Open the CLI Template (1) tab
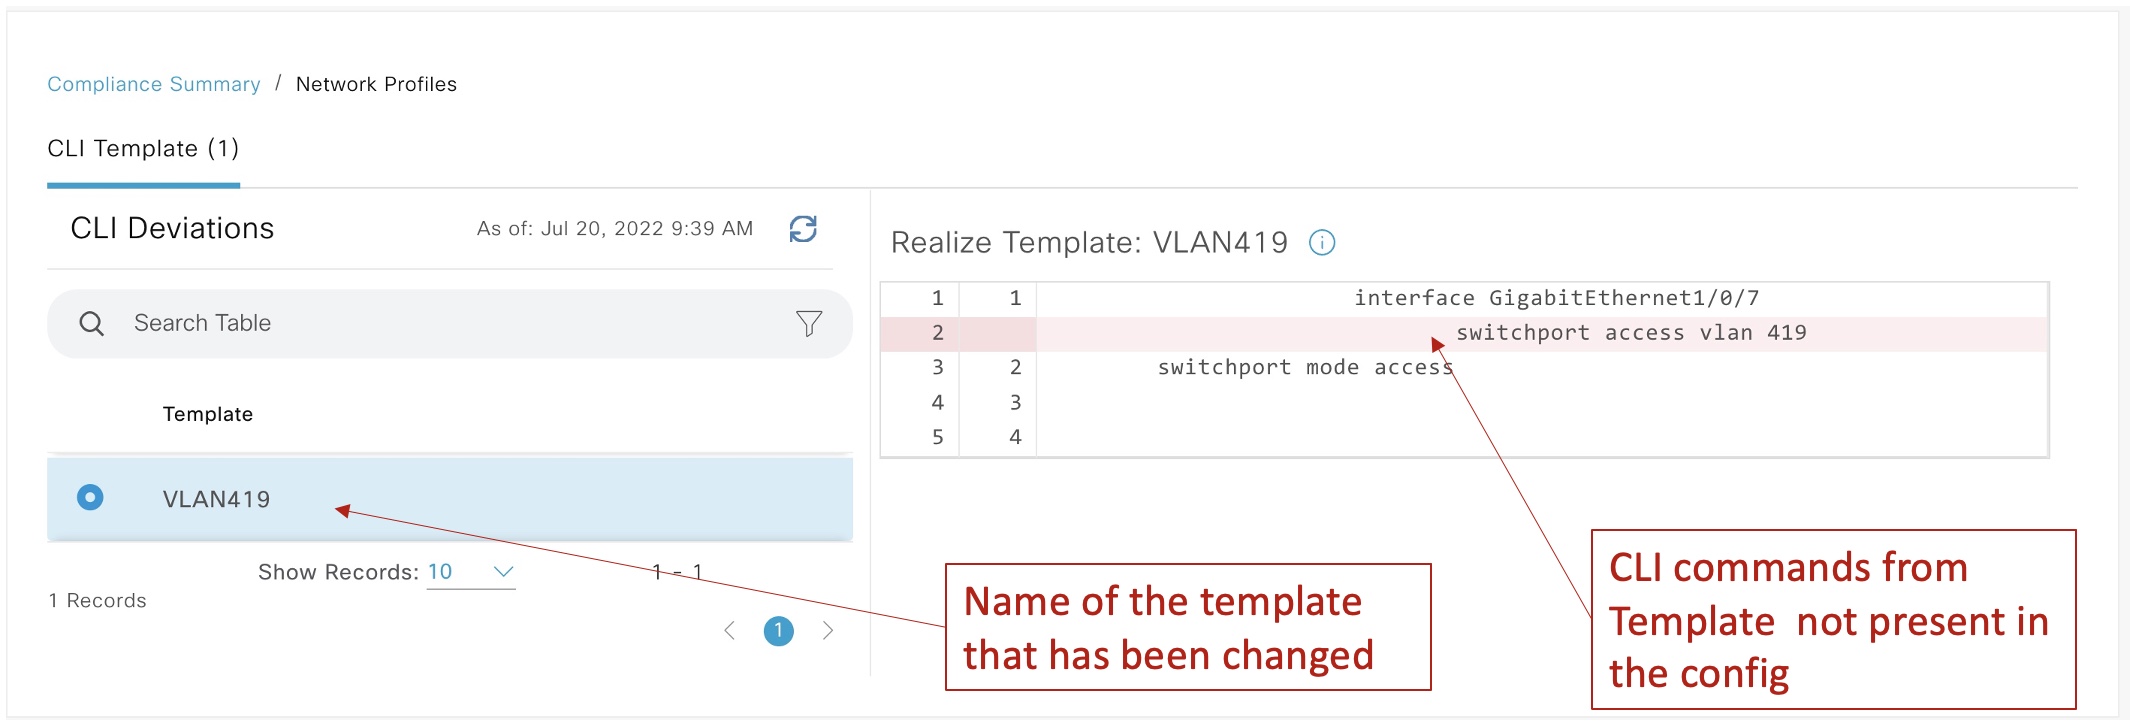 [143, 149]
